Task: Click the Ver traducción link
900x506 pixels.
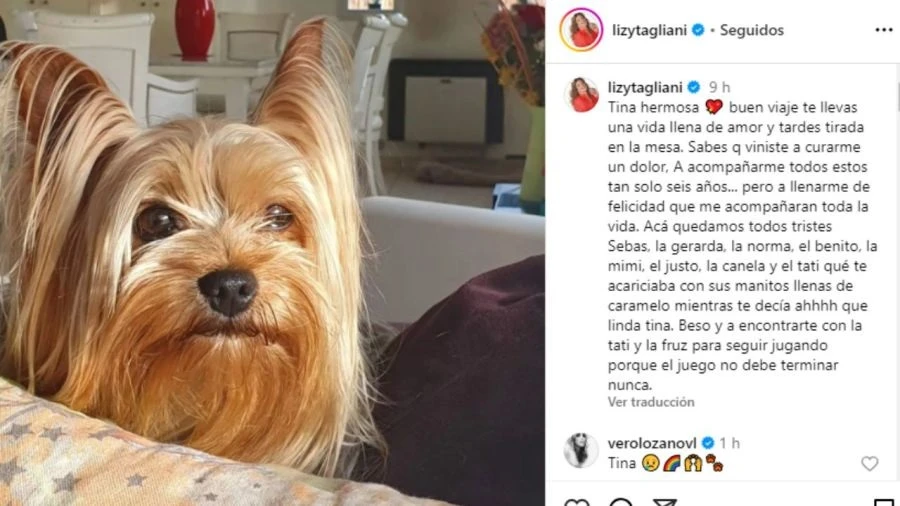Action: tap(651, 402)
